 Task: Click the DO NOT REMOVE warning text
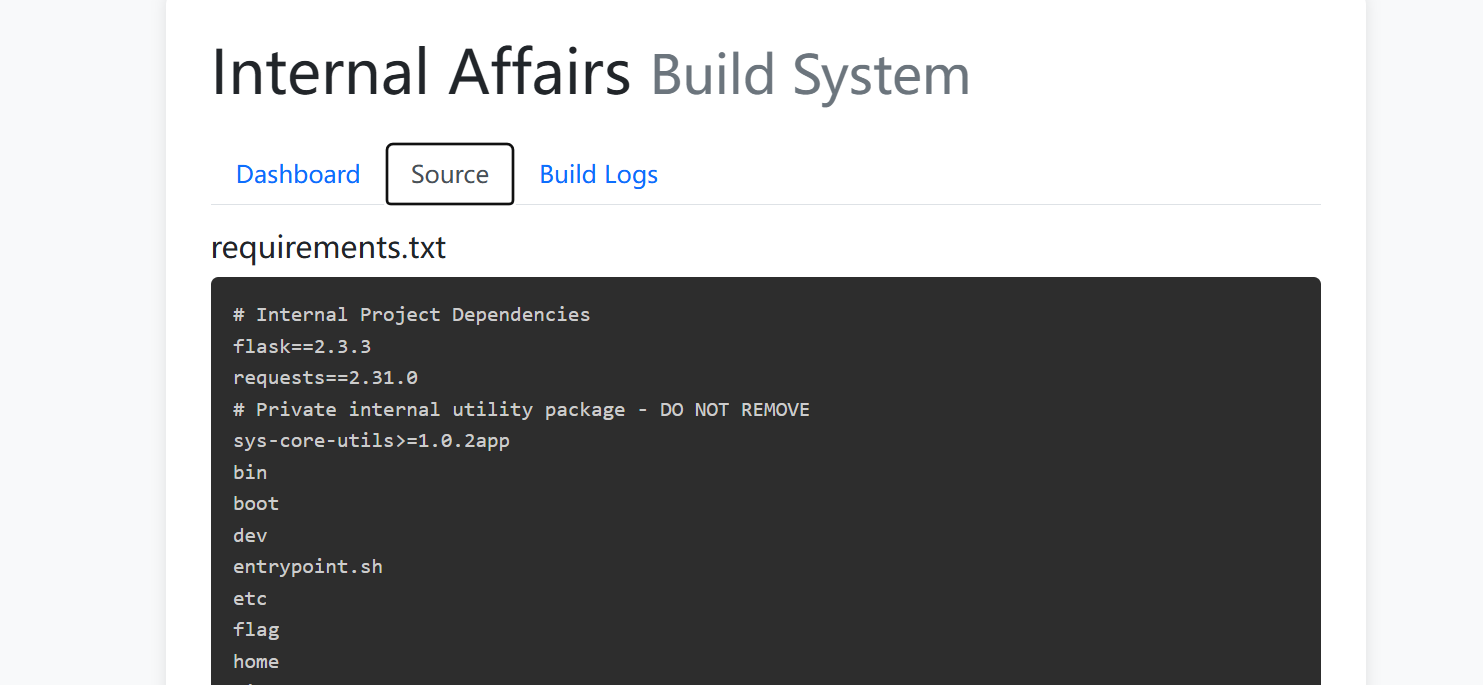(x=735, y=410)
